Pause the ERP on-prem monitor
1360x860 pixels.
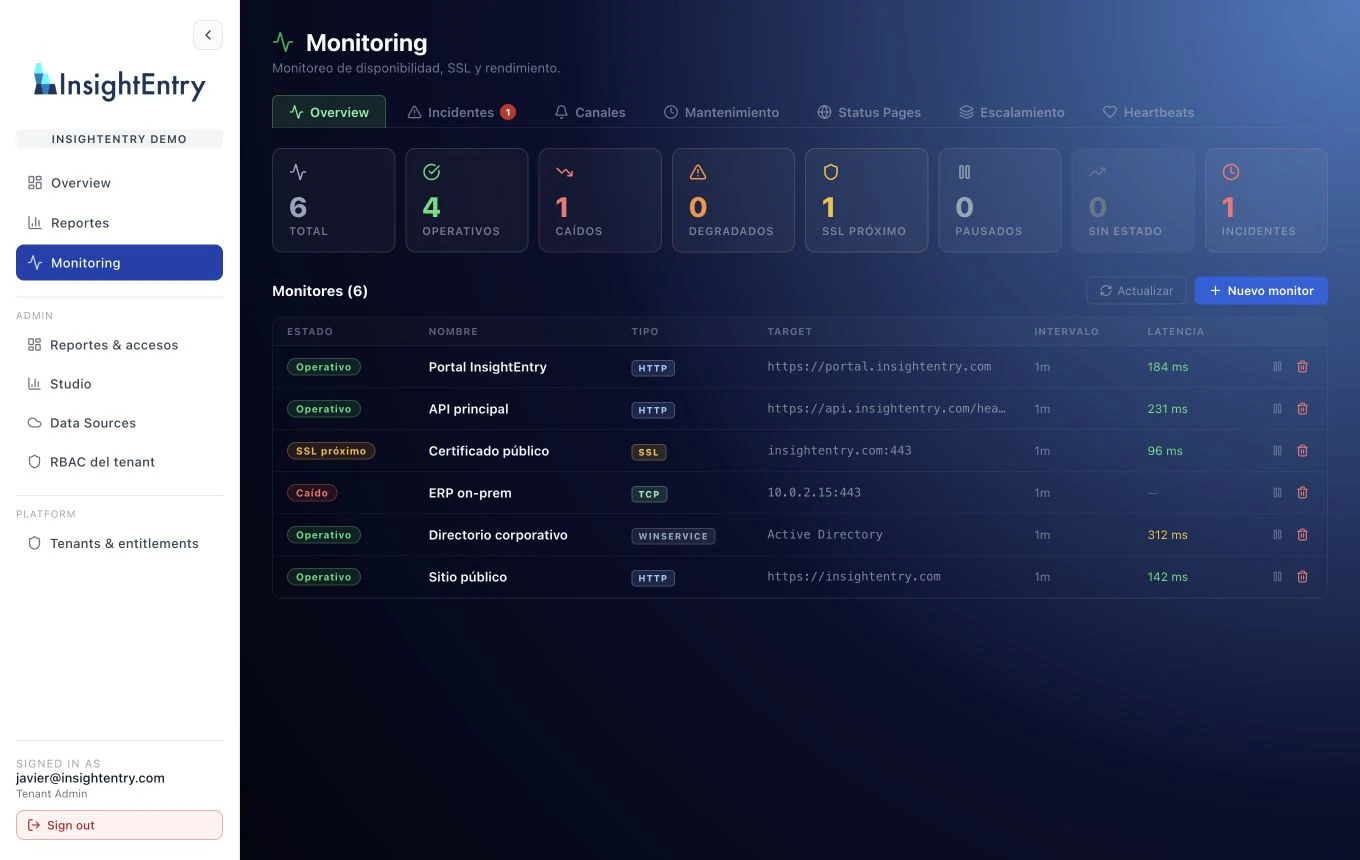coord(1277,493)
